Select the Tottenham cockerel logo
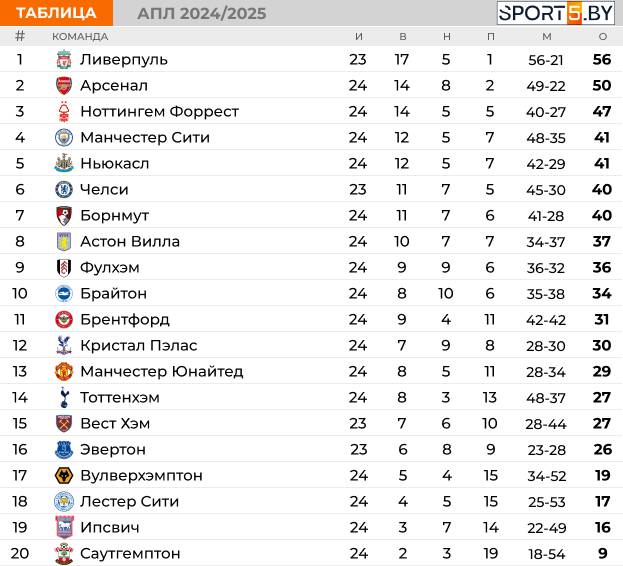The height and width of the screenshot is (566, 623). pos(64,397)
